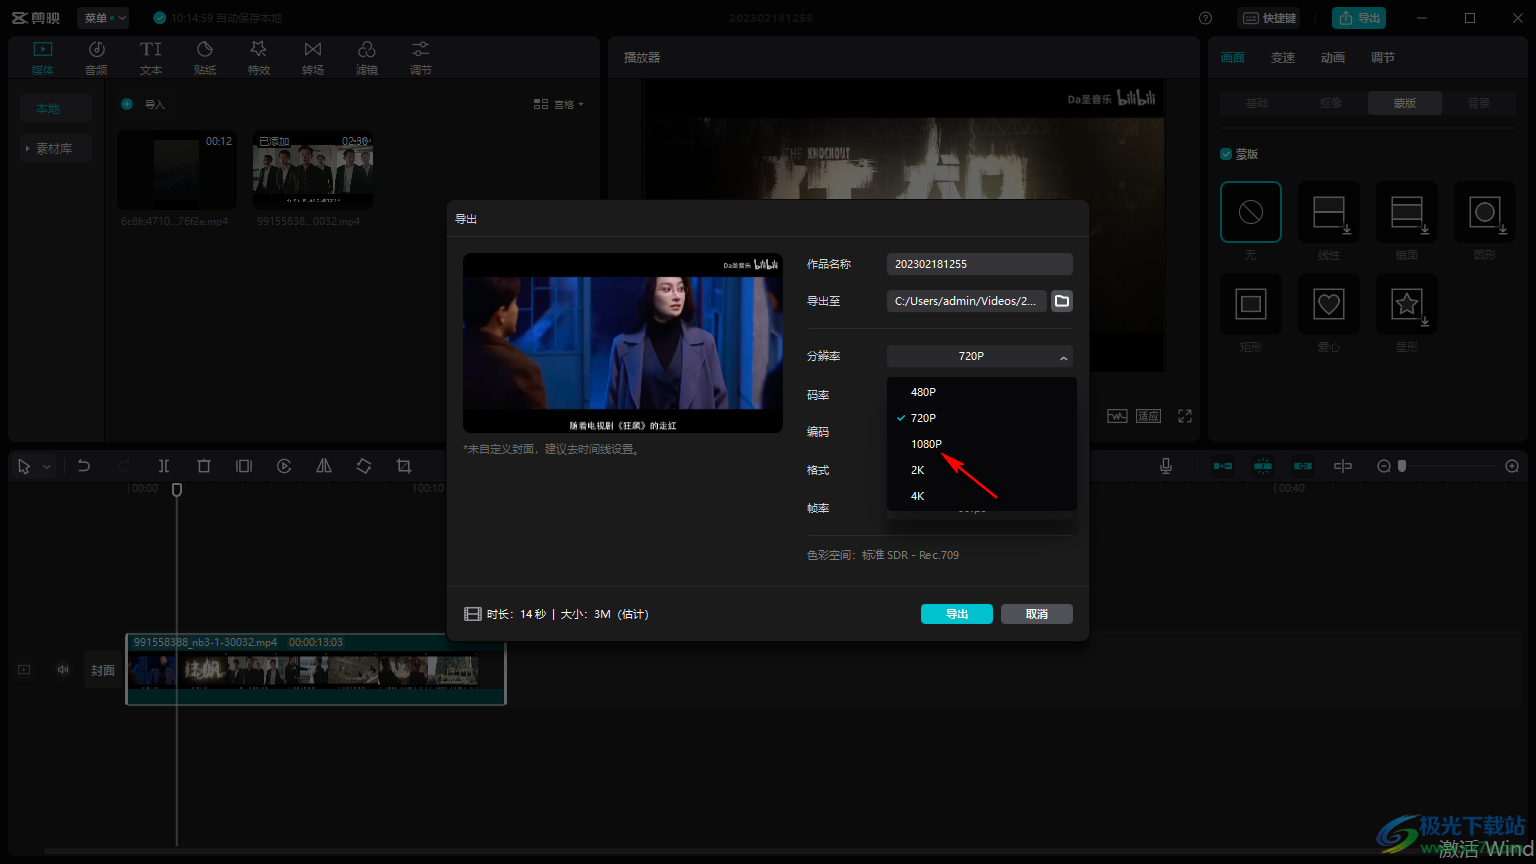
Task: Switch to 媒体 media tab
Action: 43,58
